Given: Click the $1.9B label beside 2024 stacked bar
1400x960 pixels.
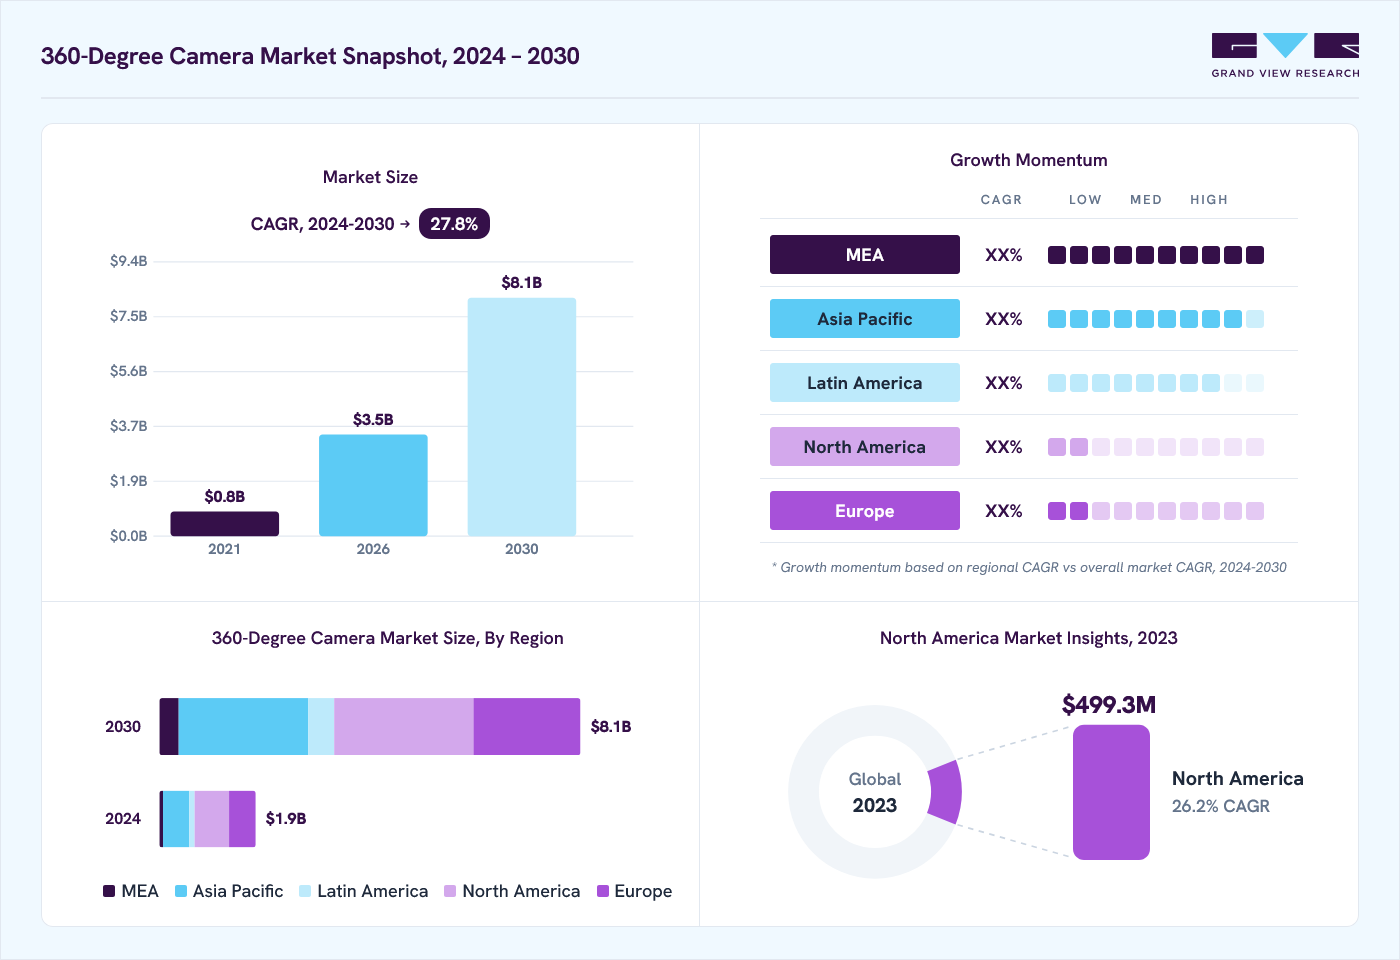Looking at the screenshot, I should (x=286, y=819).
